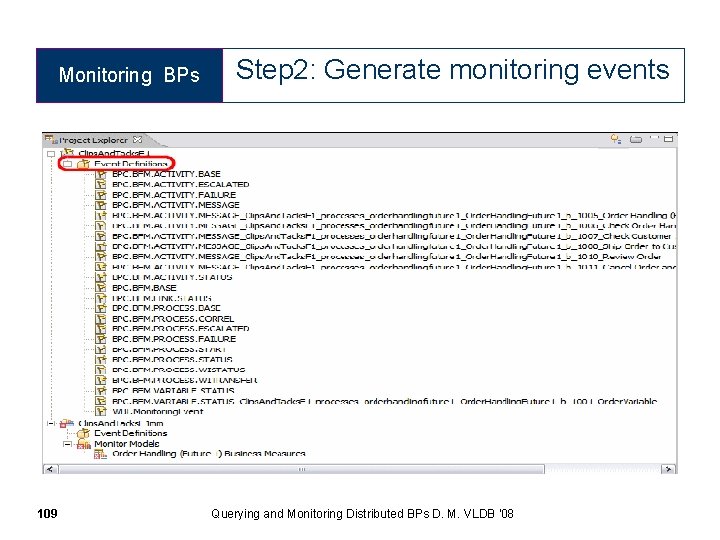Viewport: 720px width, 540px height.
Task: Select ACTIVITY.MESSAGE entry ending 1010_Review Order
Action: coord(387,257)
